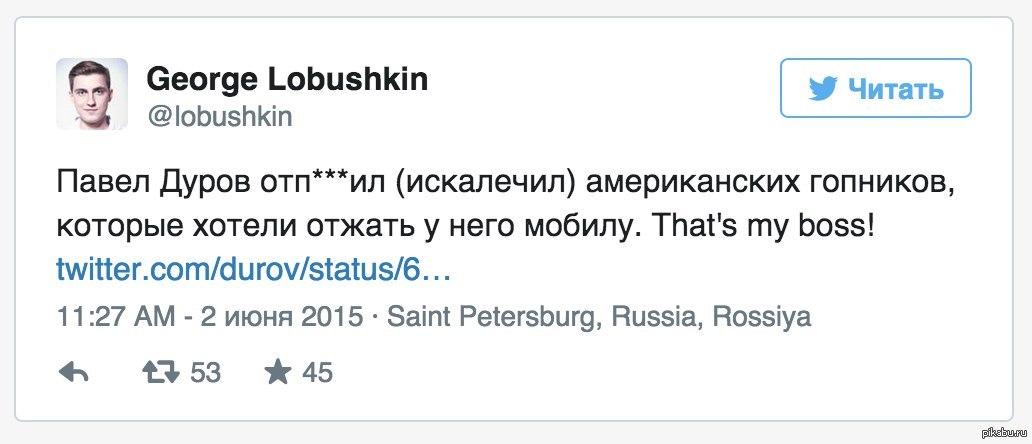Click the Twitter bird icon in the Читать button

tap(822, 89)
